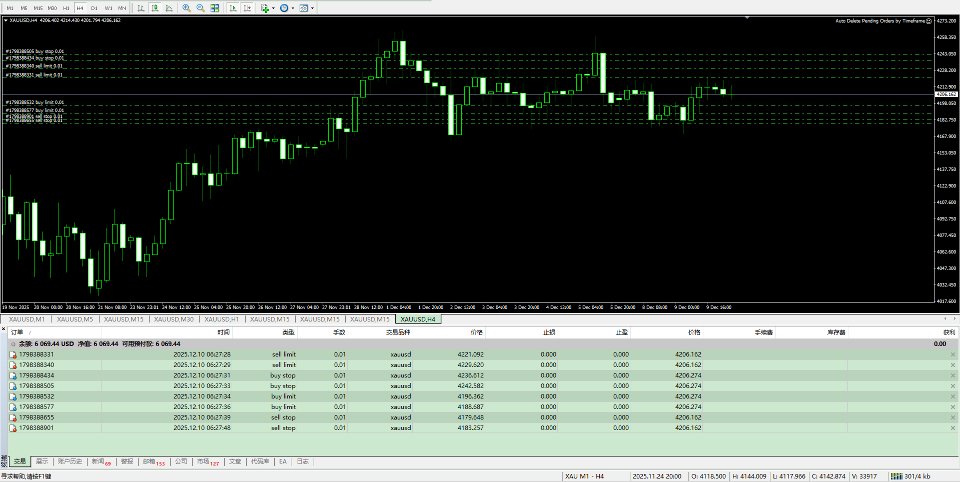Select the W1 timeframe button
This screenshot has height=482, width=960.
tap(108, 8)
